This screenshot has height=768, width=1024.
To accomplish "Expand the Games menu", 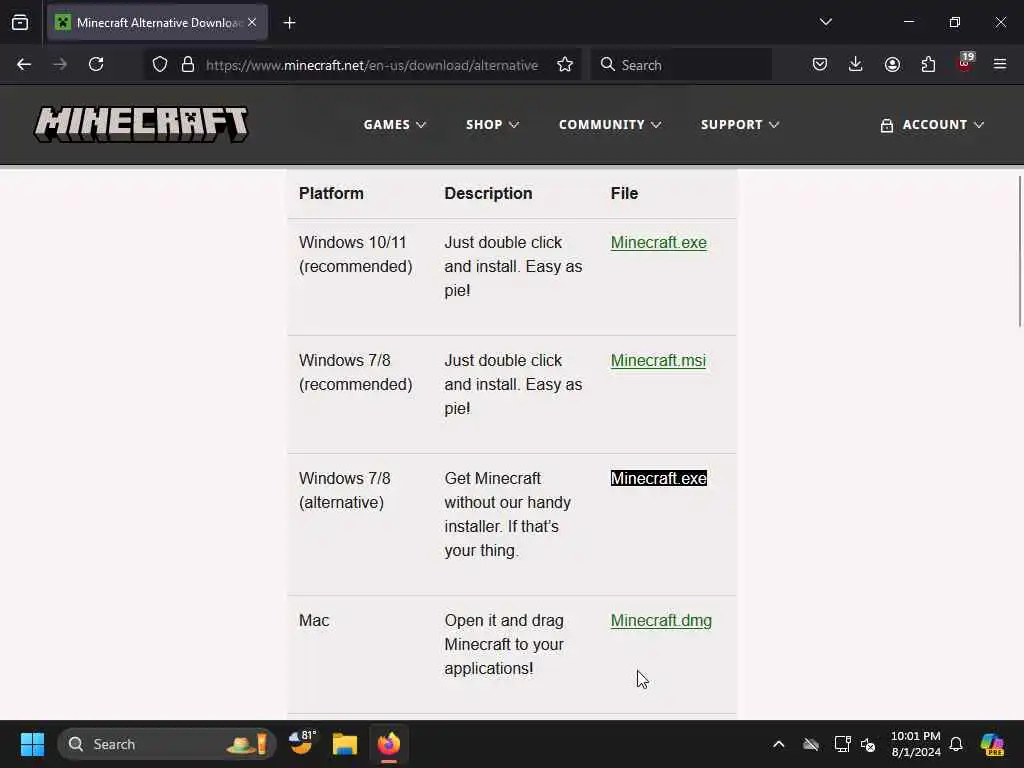I will pos(394,125).
